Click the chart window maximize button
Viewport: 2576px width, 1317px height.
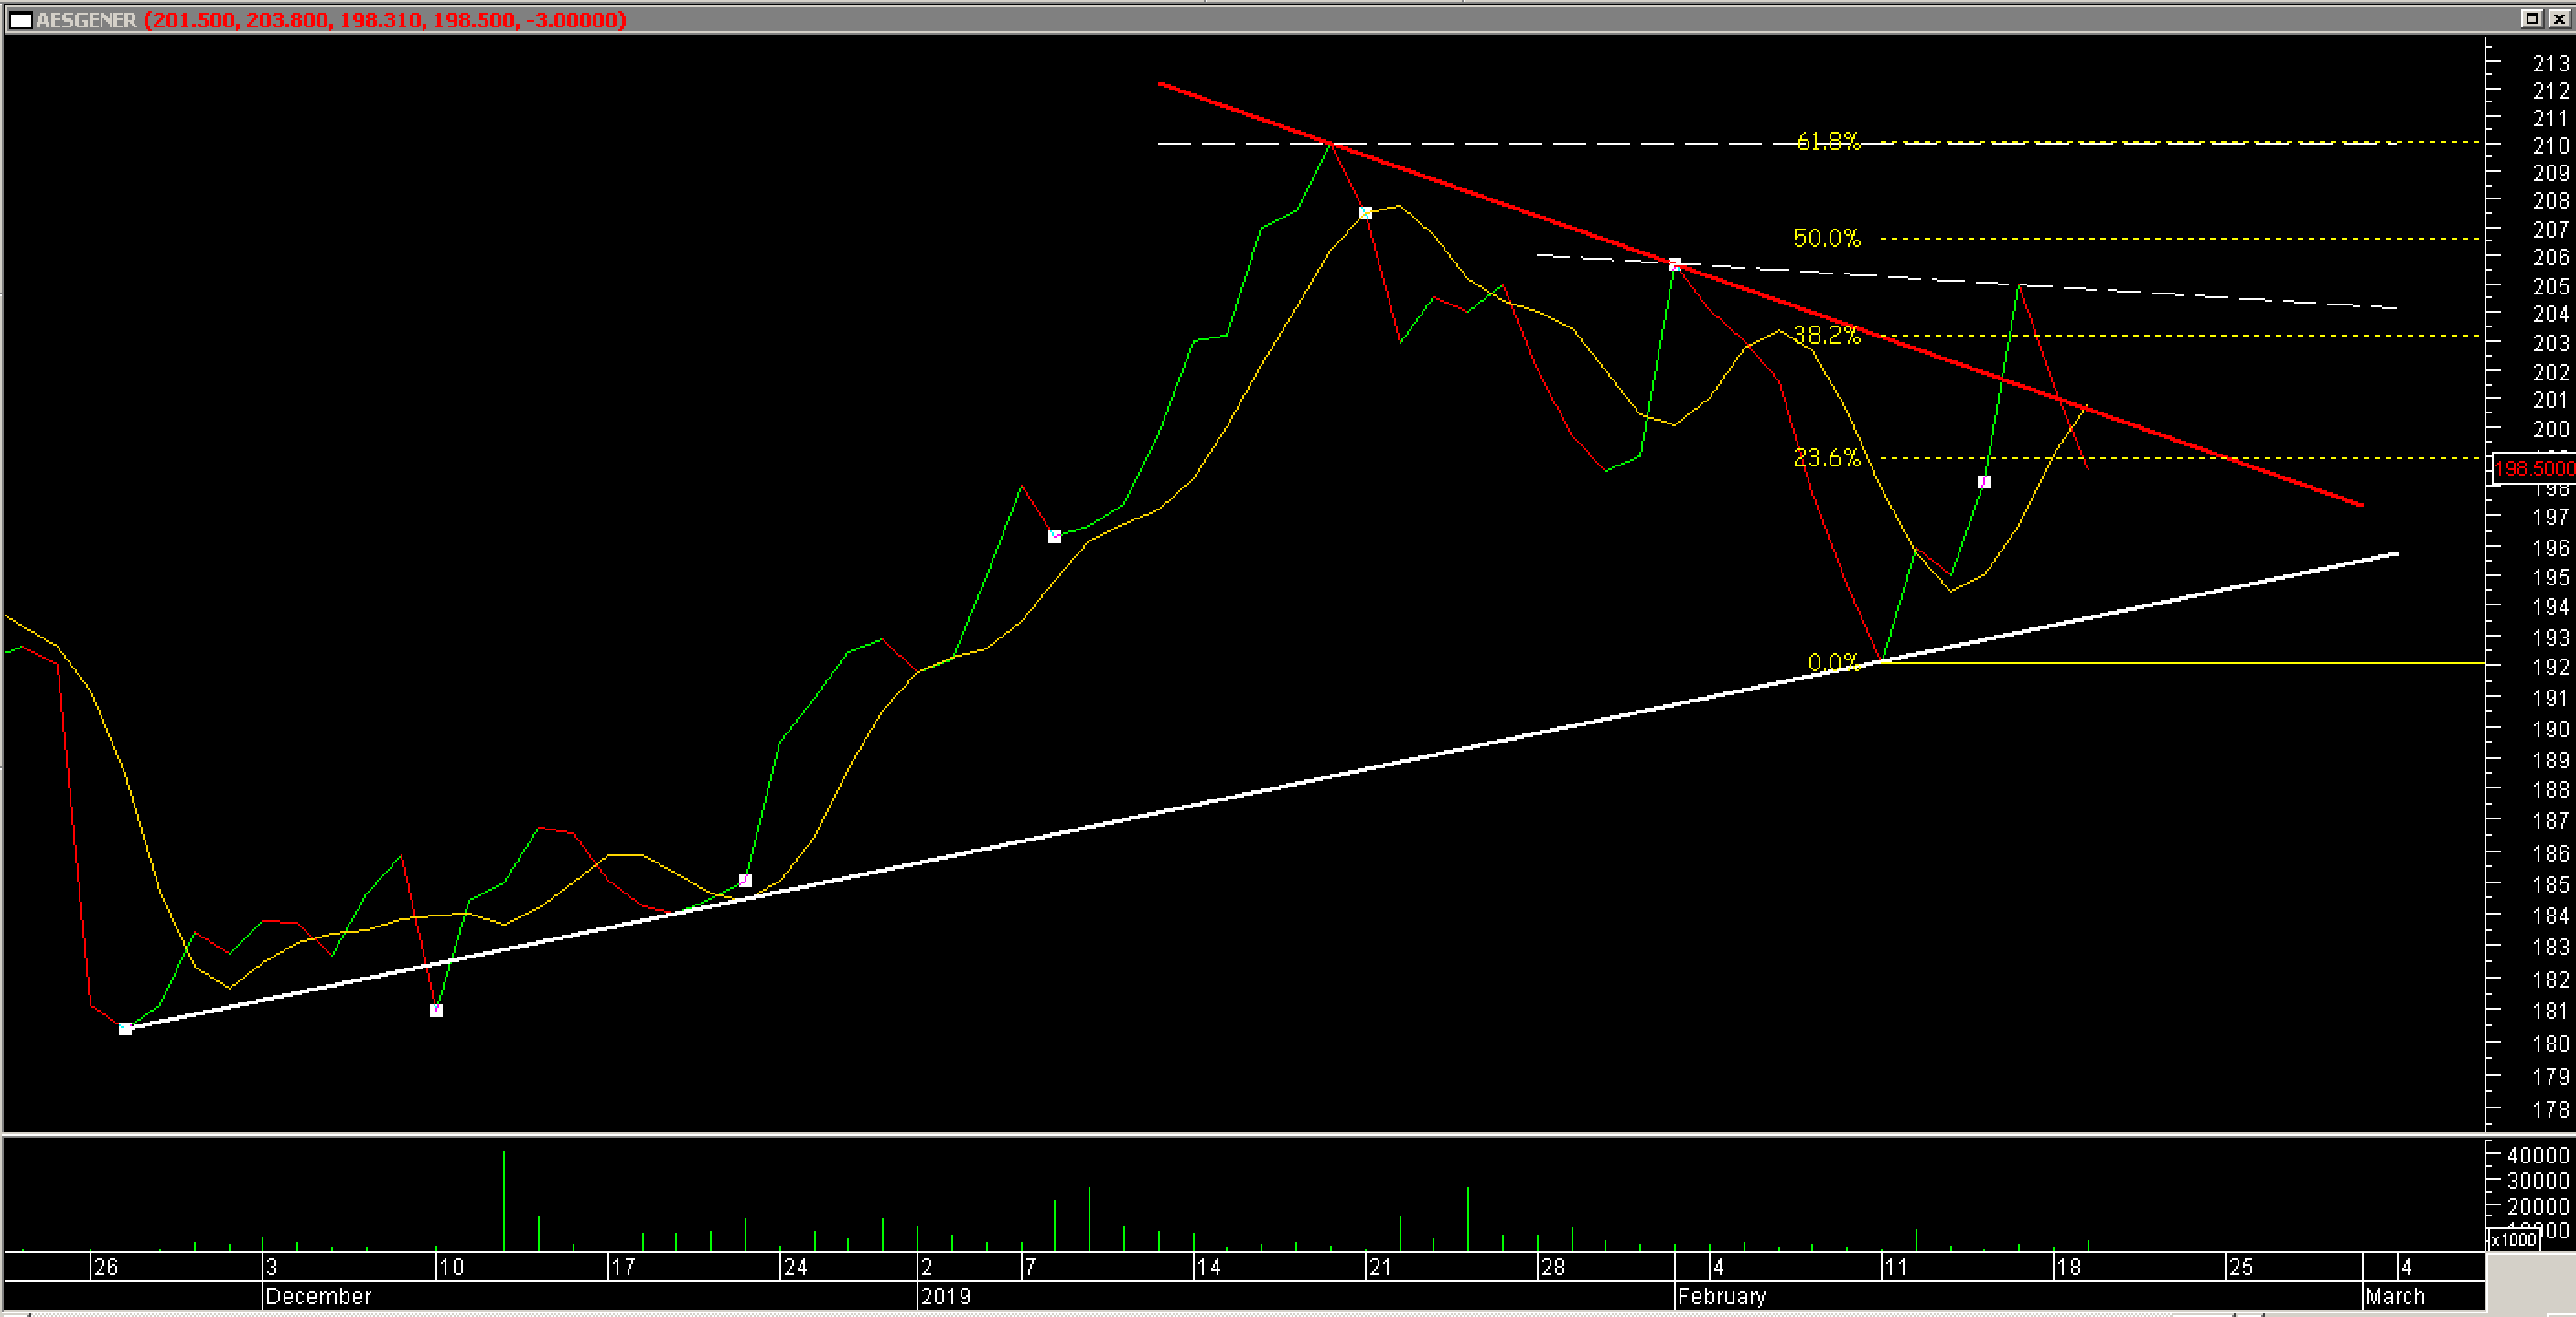[x=2531, y=18]
